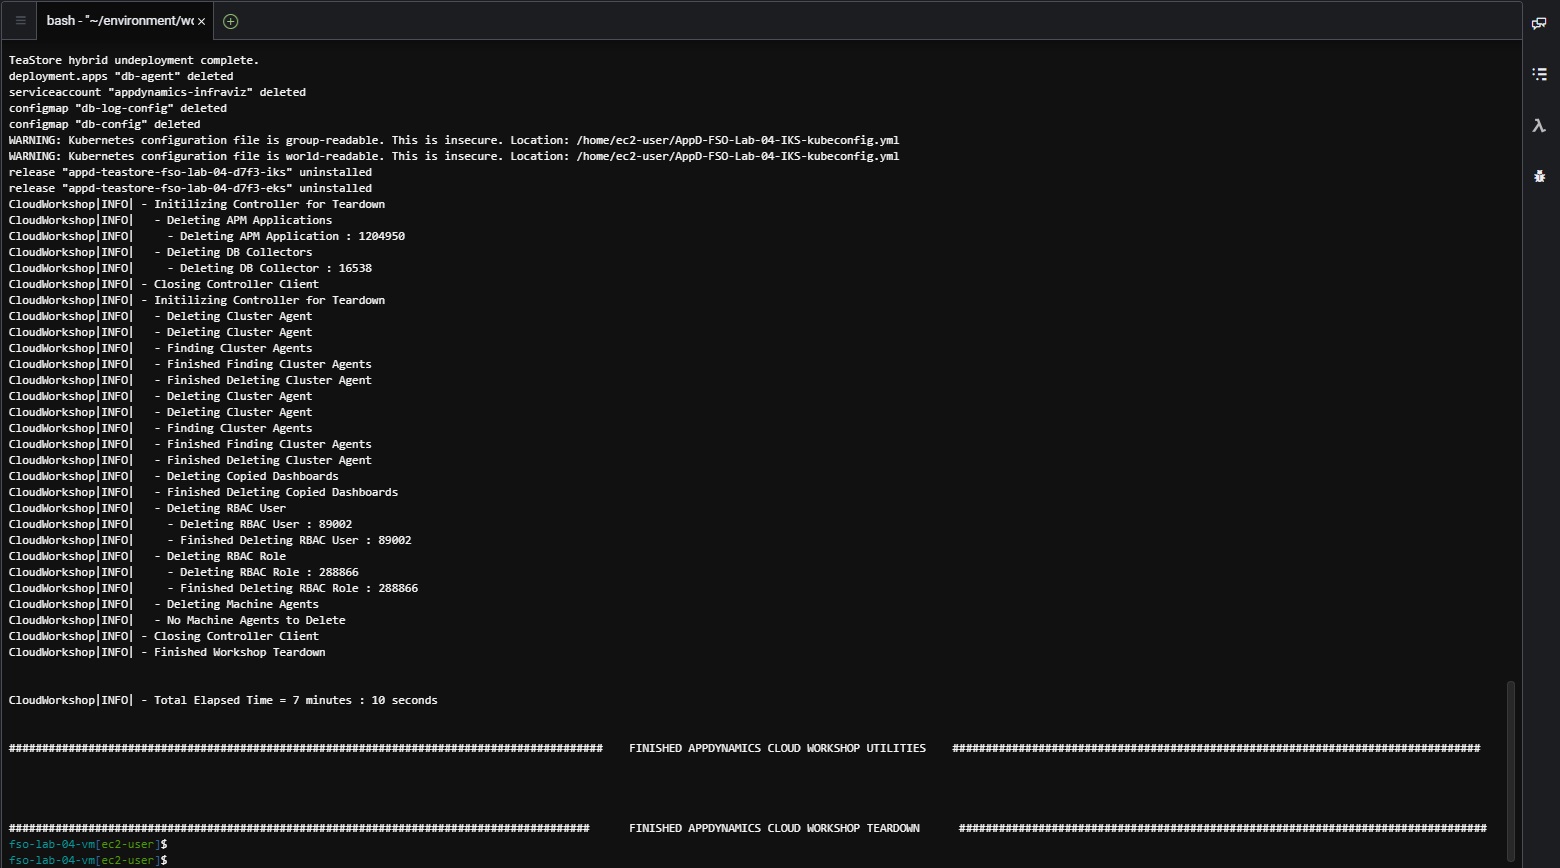Click the first fso-lab-04-vm prompt line
The image size is (1560, 868).
pos(88,844)
